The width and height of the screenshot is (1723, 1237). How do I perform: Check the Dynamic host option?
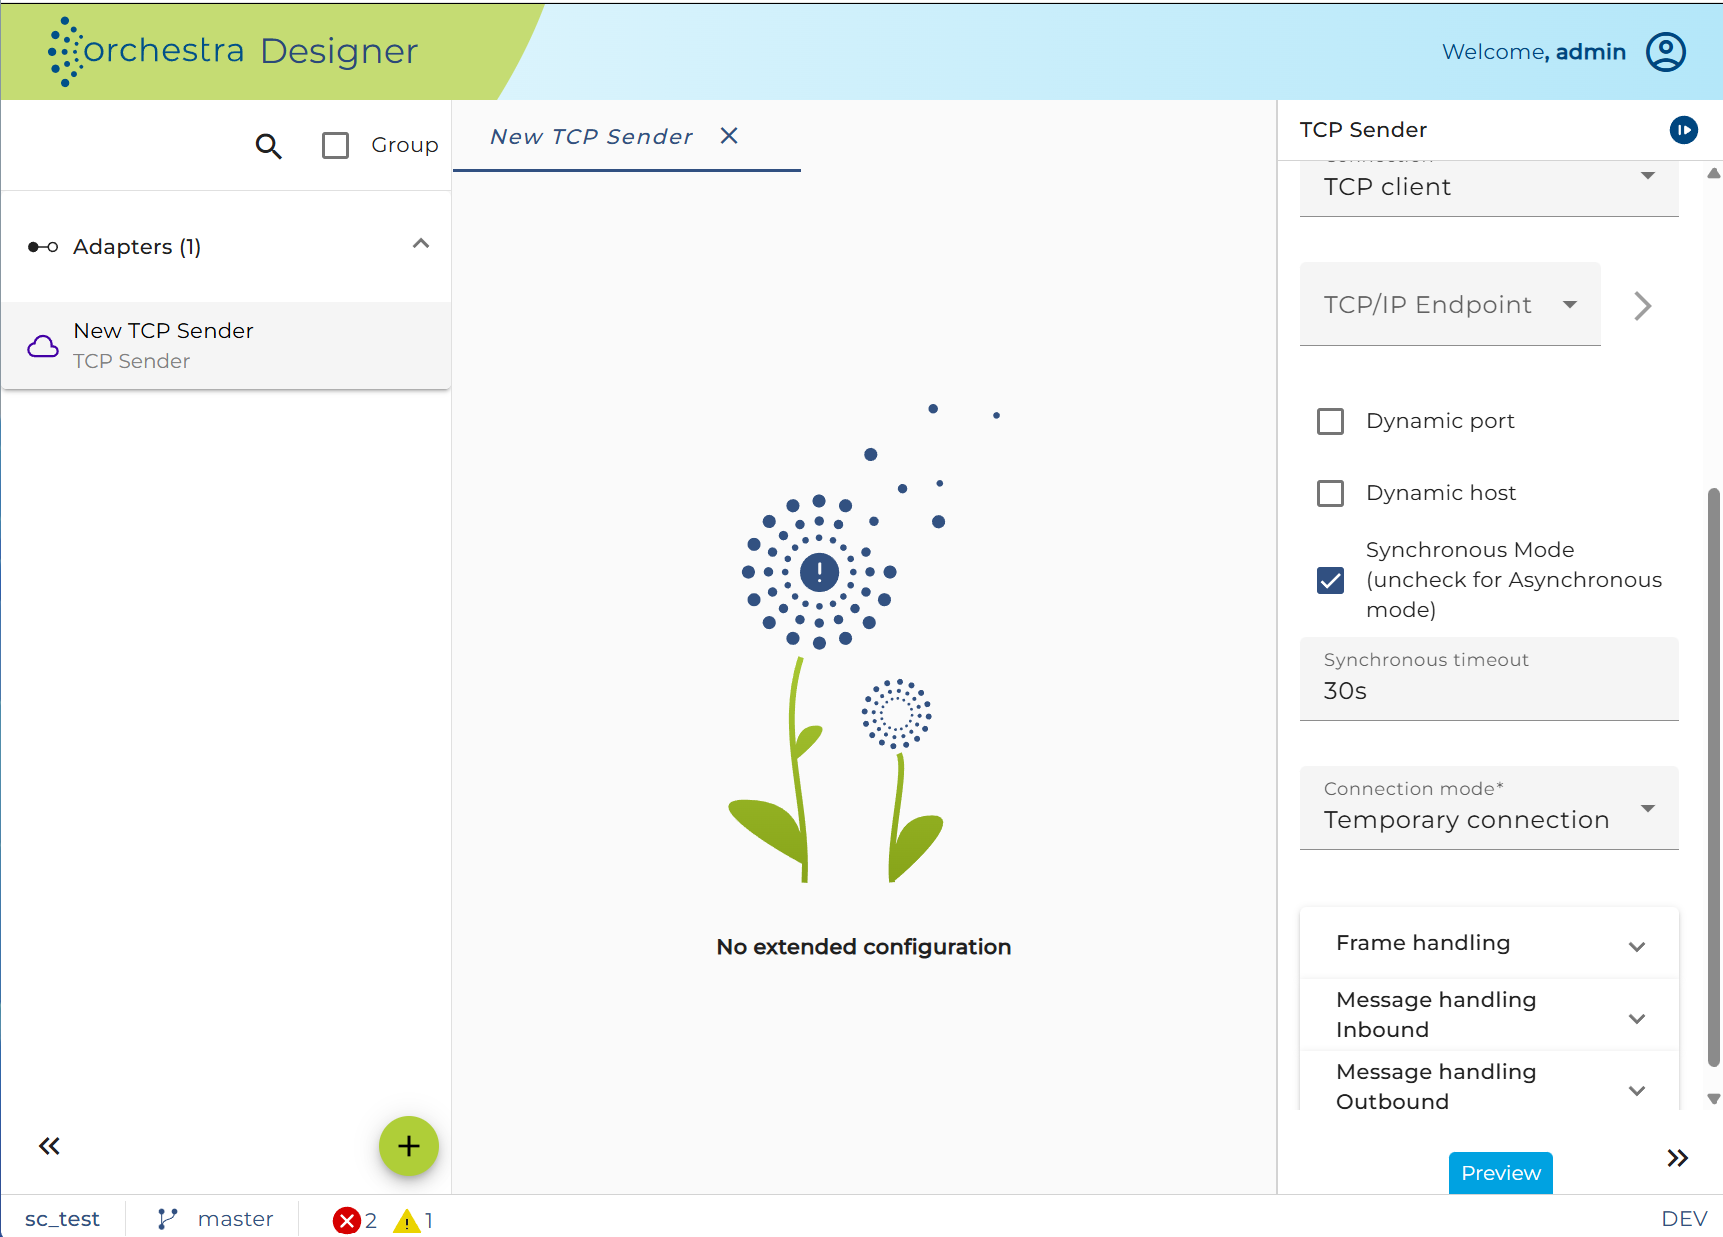(1330, 493)
